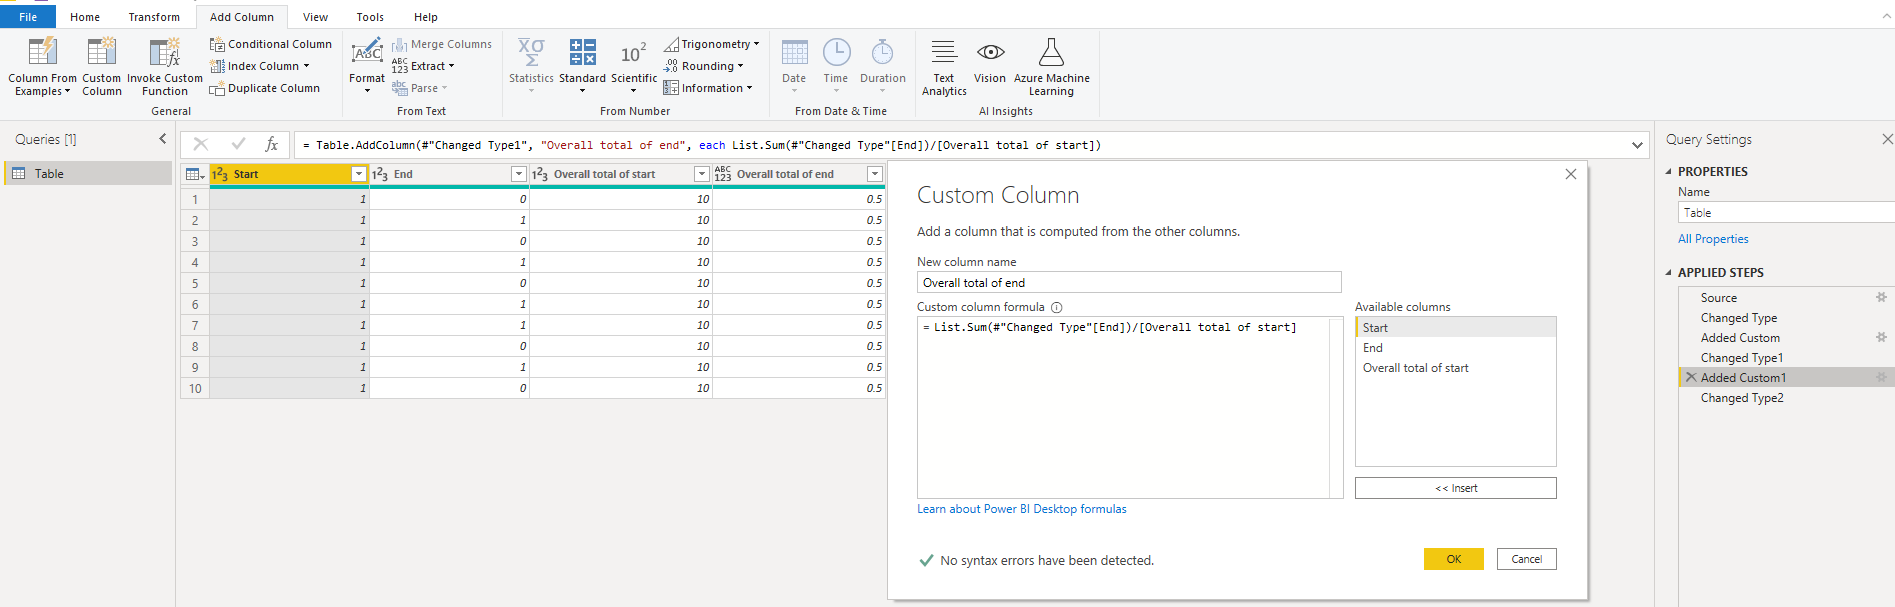The width and height of the screenshot is (1895, 607).
Task: Open the Extract dropdown
Action: pyautogui.click(x=423, y=66)
